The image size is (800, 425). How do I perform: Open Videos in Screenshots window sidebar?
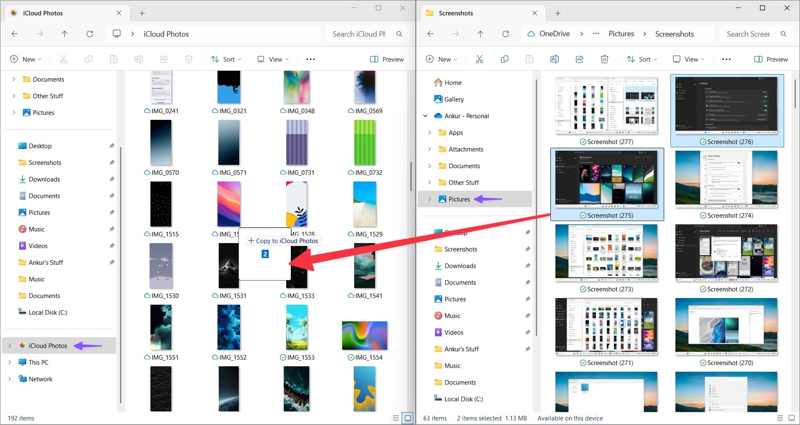tap(448, 332)
